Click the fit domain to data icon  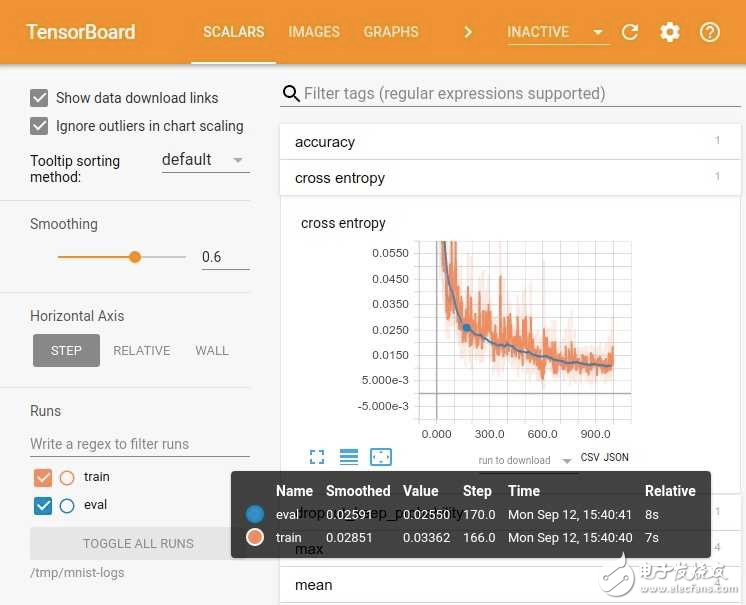click(x=381, y=457)
